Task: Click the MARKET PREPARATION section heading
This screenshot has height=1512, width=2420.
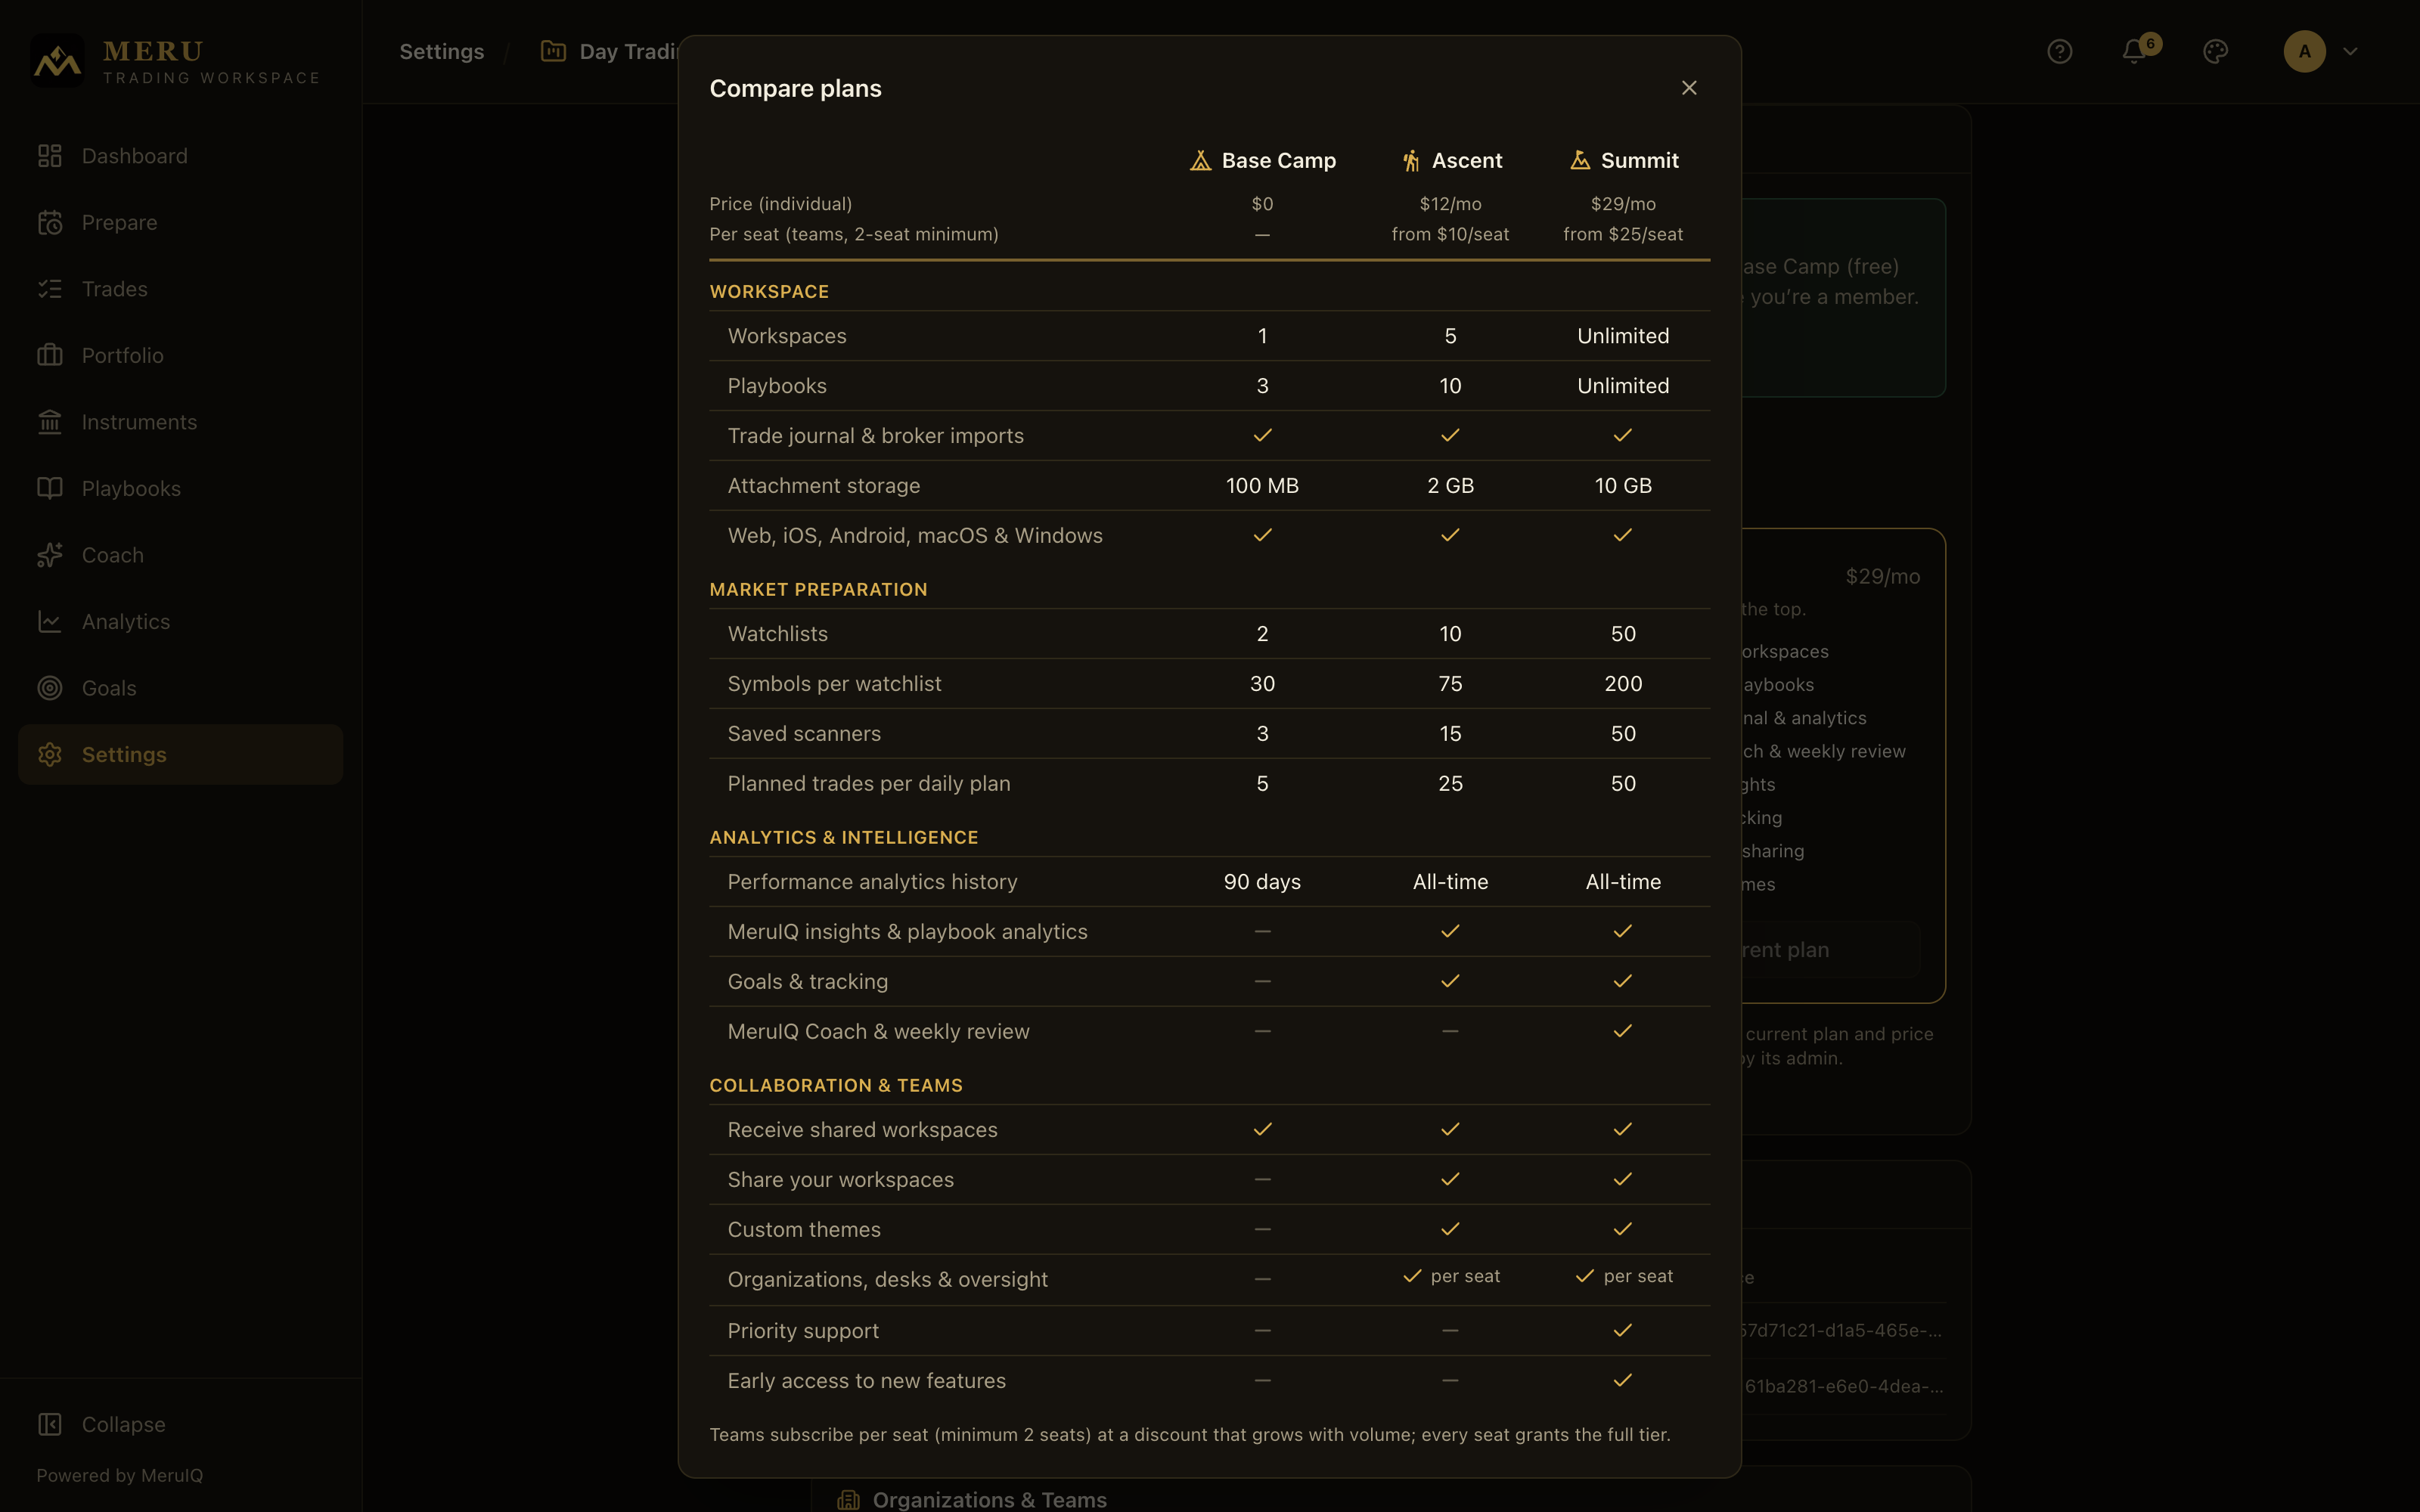Action: (x=818, y=589)
